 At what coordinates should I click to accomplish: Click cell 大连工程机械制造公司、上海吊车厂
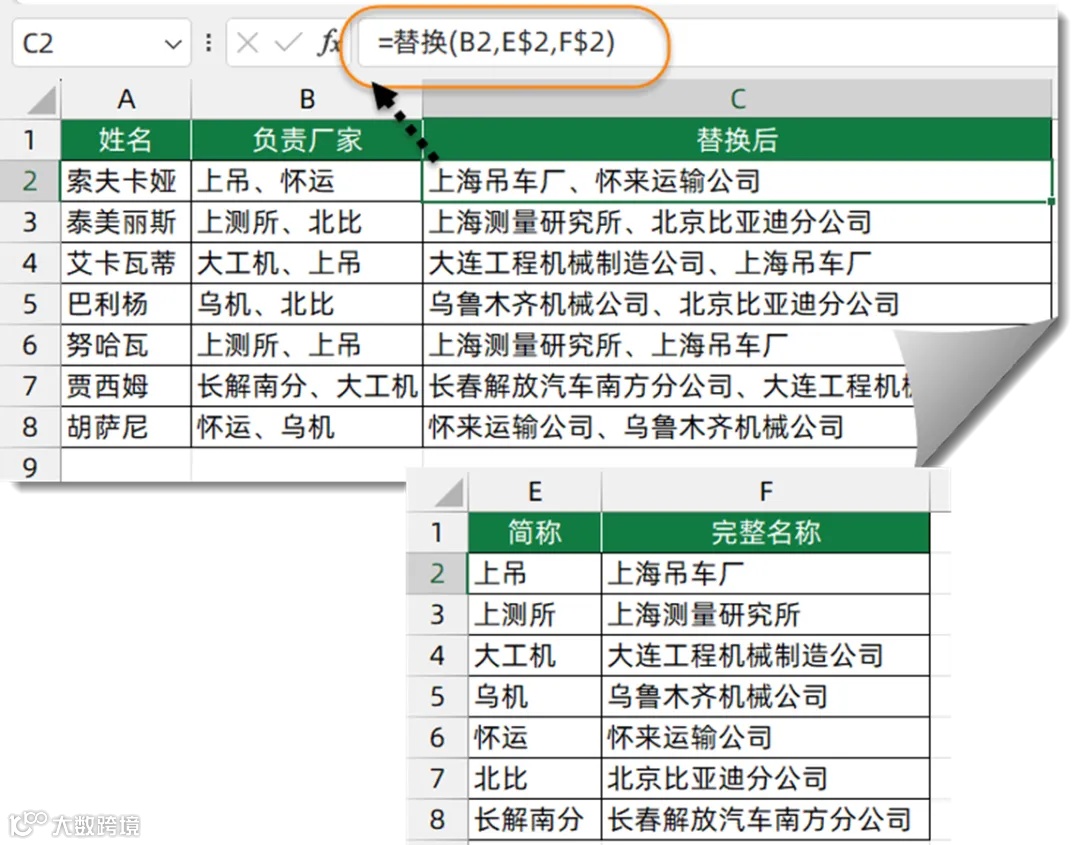[738, 263]
